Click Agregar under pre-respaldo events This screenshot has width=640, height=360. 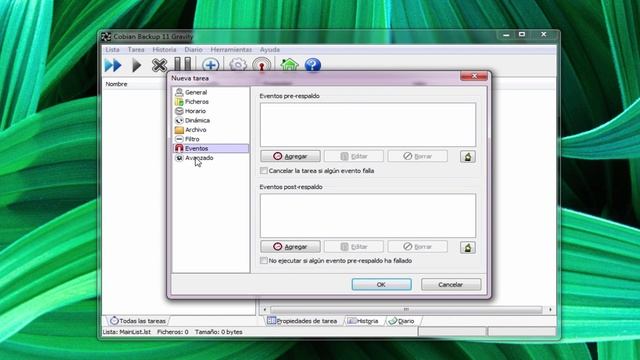point(290,156)
